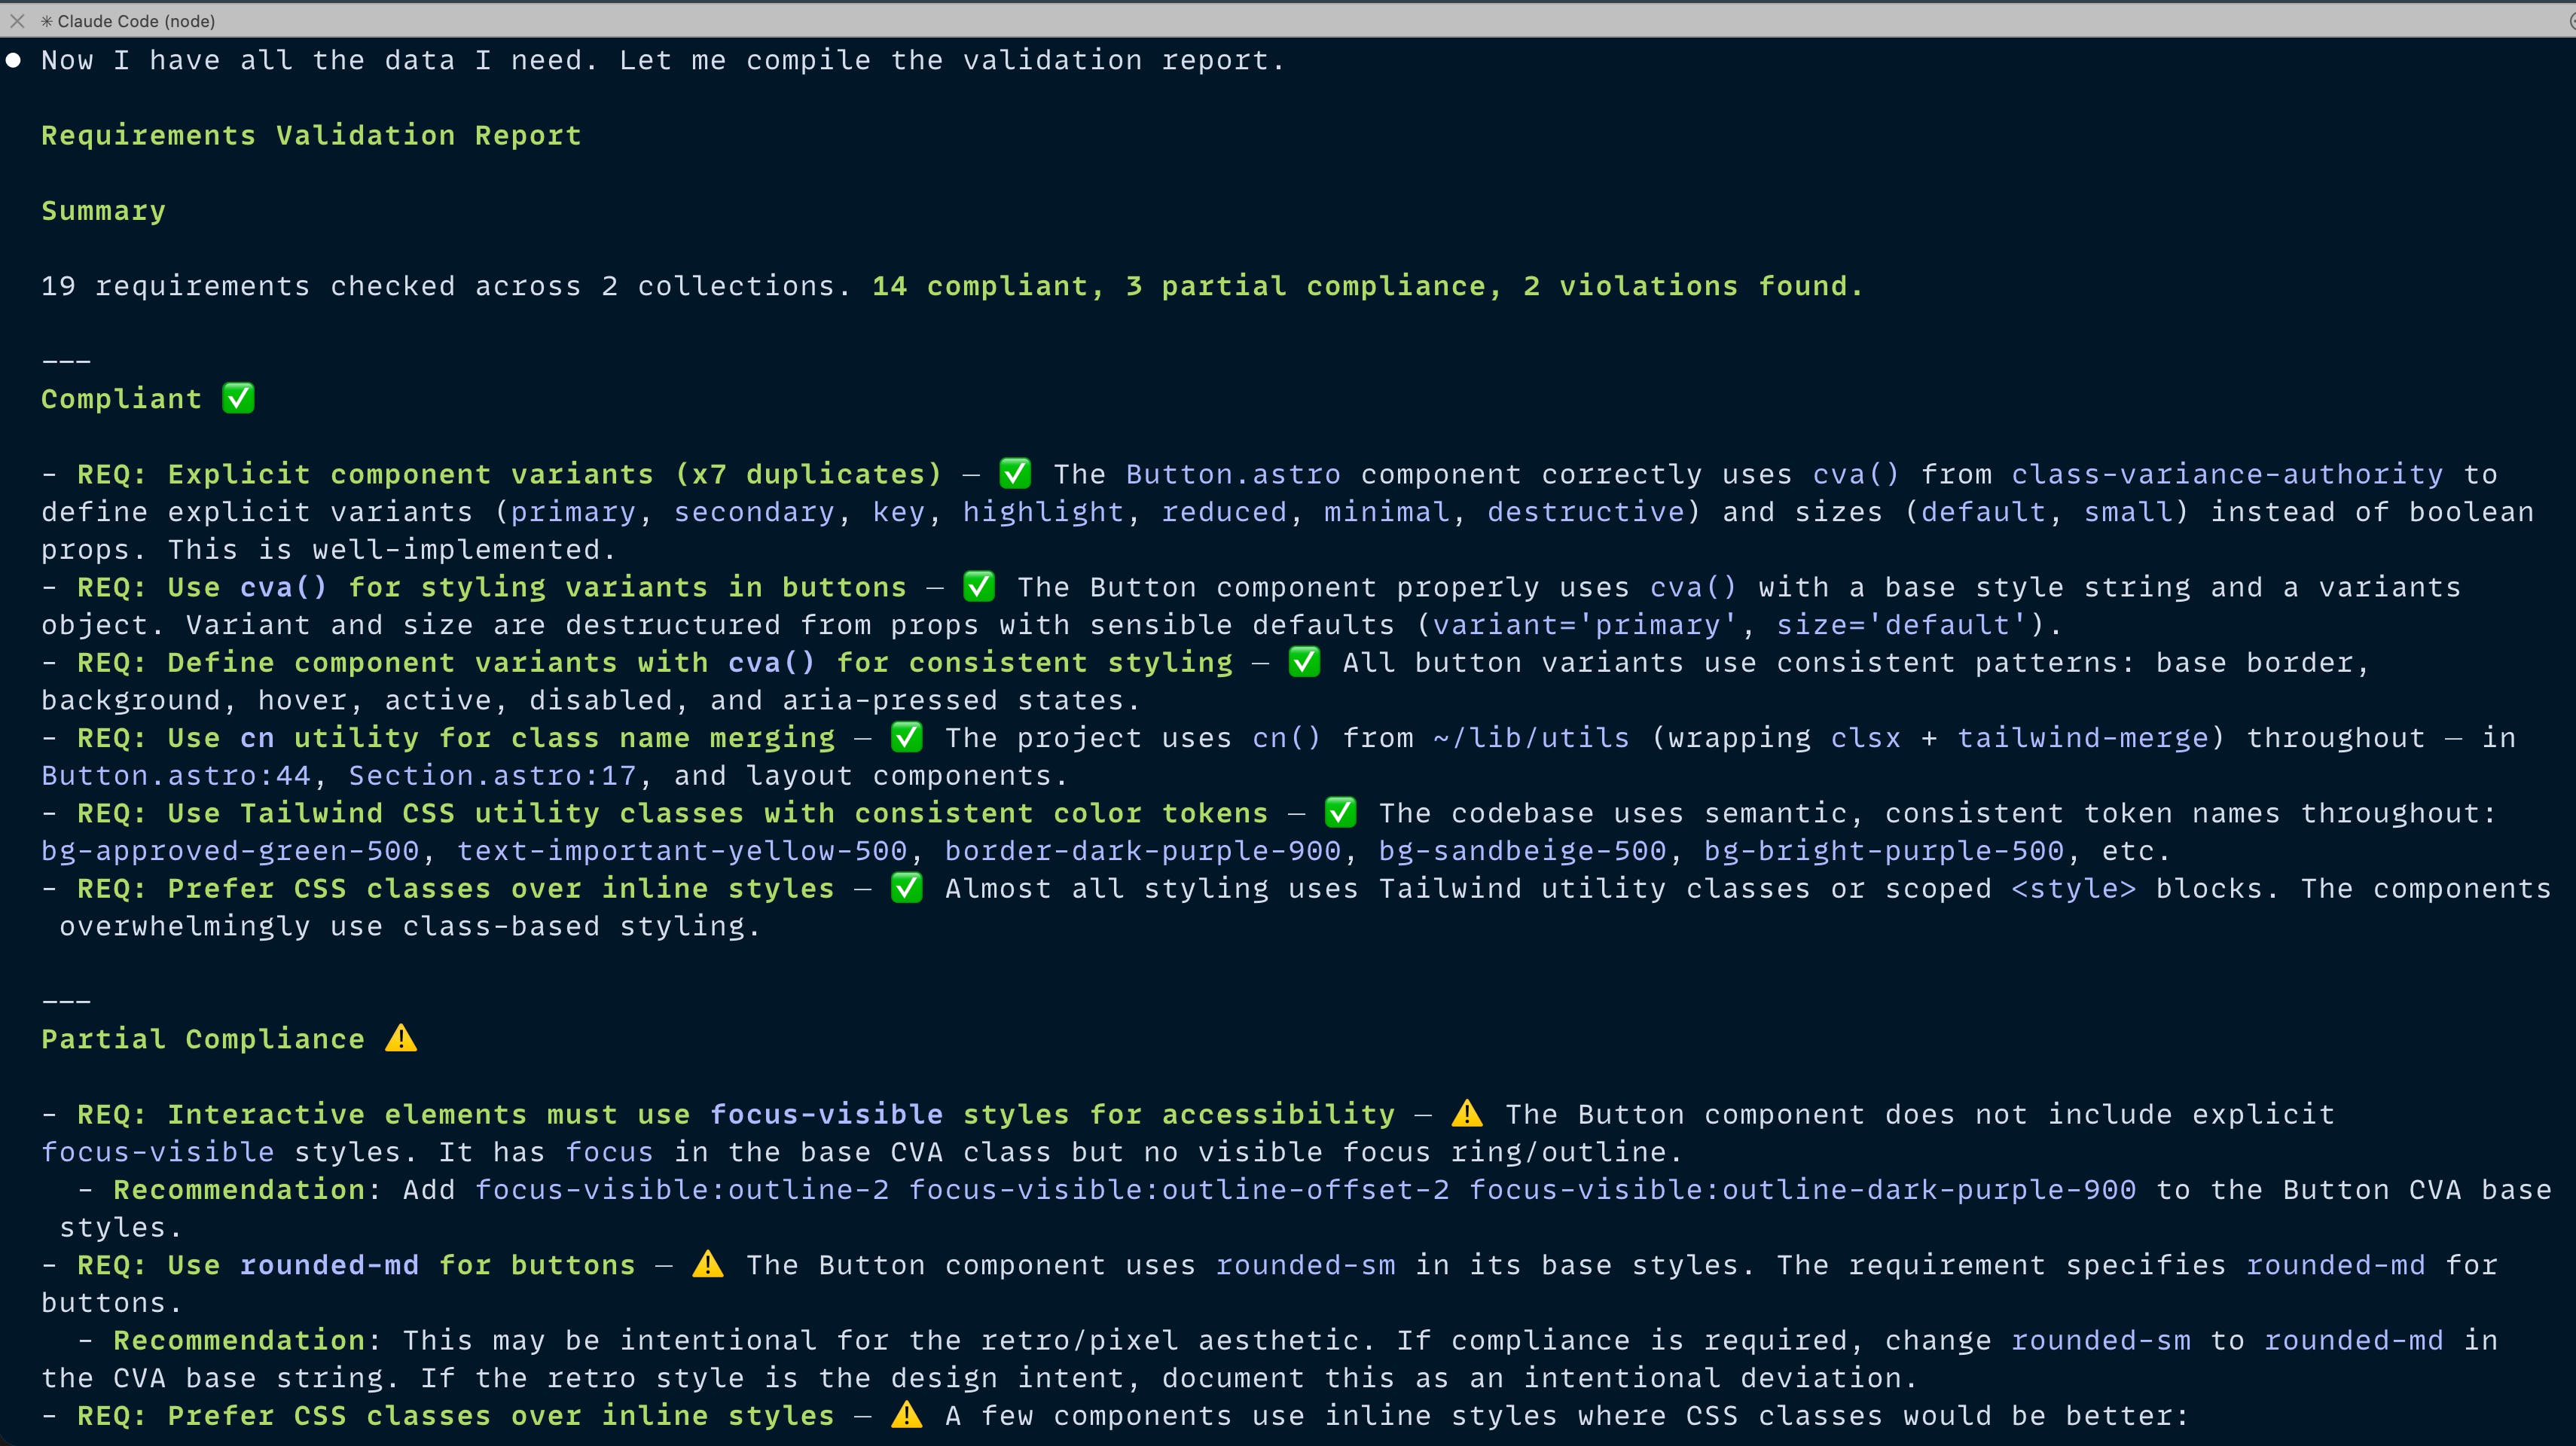Click the Requirements Validation Report heading
The width and height of the screenshot is (2576, 1446).
pyautogui.click(x=311, y=135)
